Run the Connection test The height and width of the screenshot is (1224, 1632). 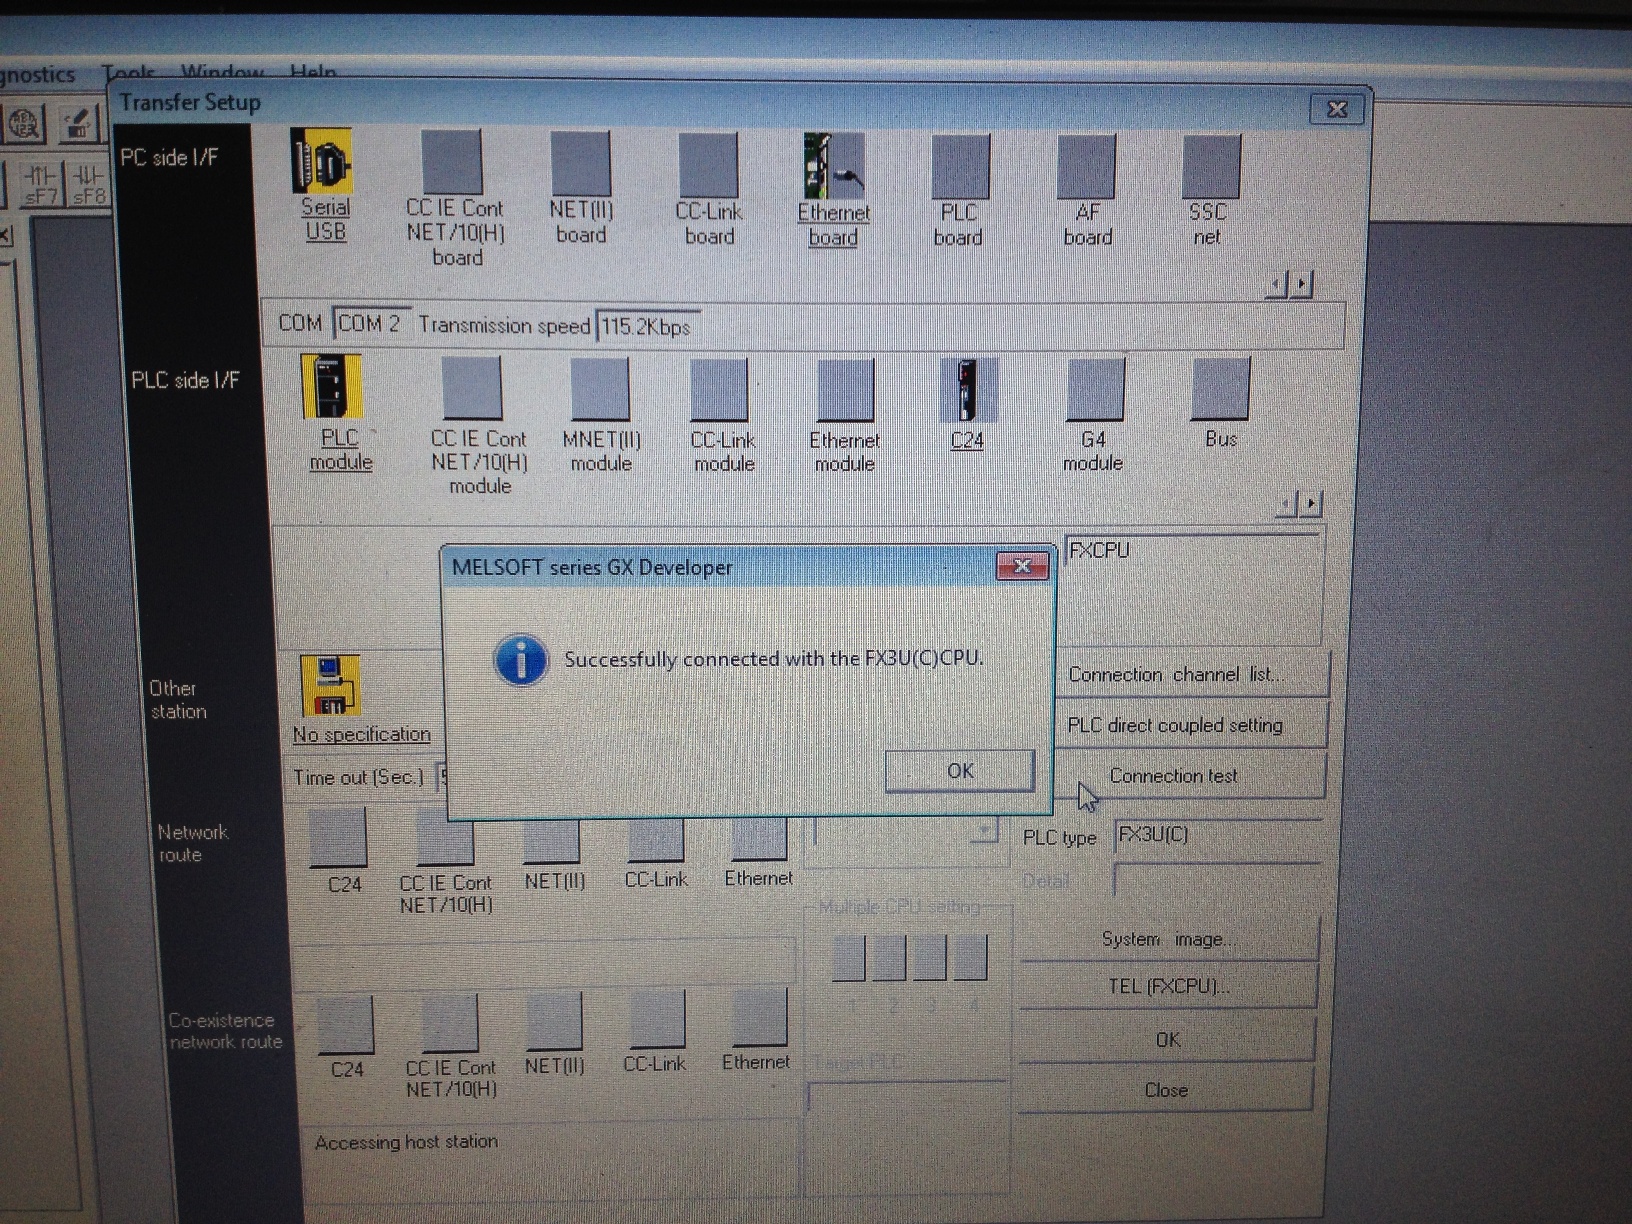coord(1191,776)
